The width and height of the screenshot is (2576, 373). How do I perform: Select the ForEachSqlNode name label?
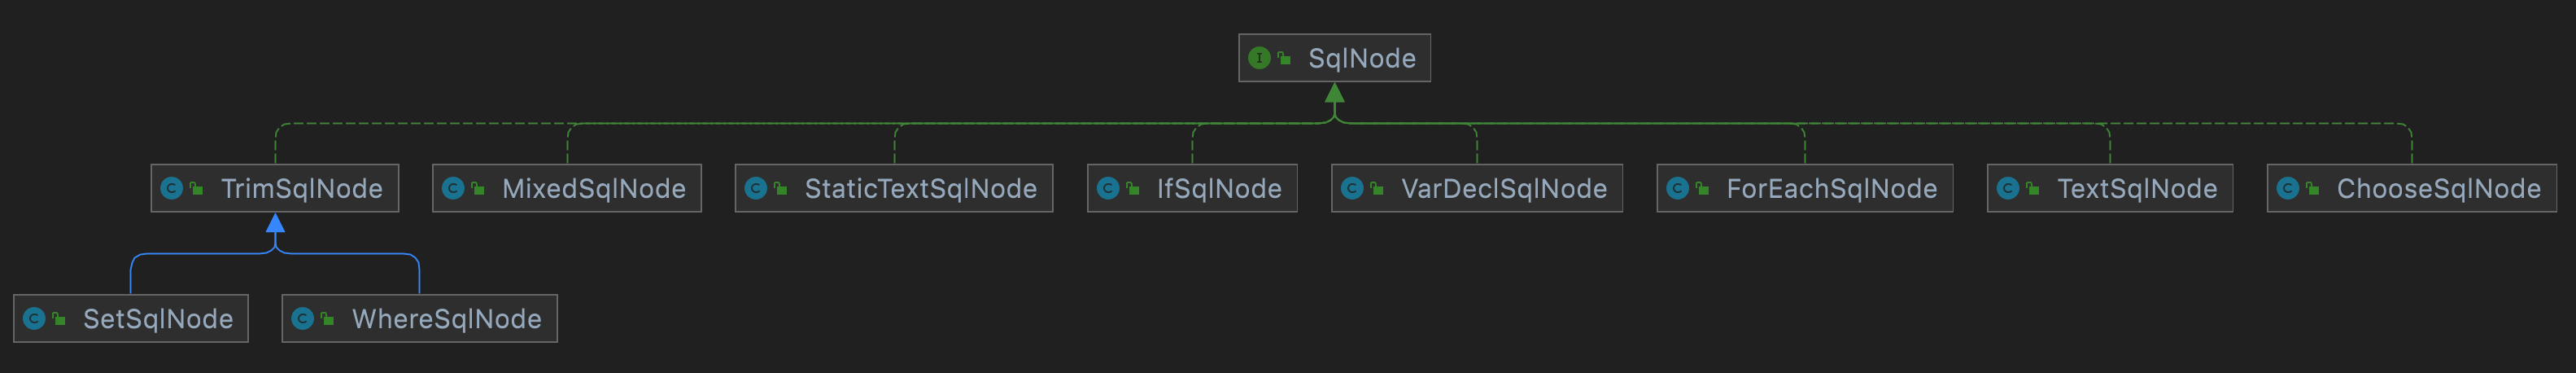pos(1831,188)
